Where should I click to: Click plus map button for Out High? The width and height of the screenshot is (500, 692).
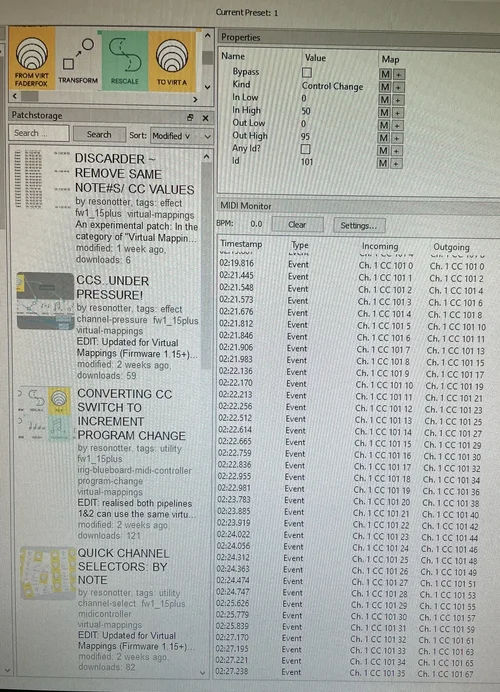pos(396,138)
